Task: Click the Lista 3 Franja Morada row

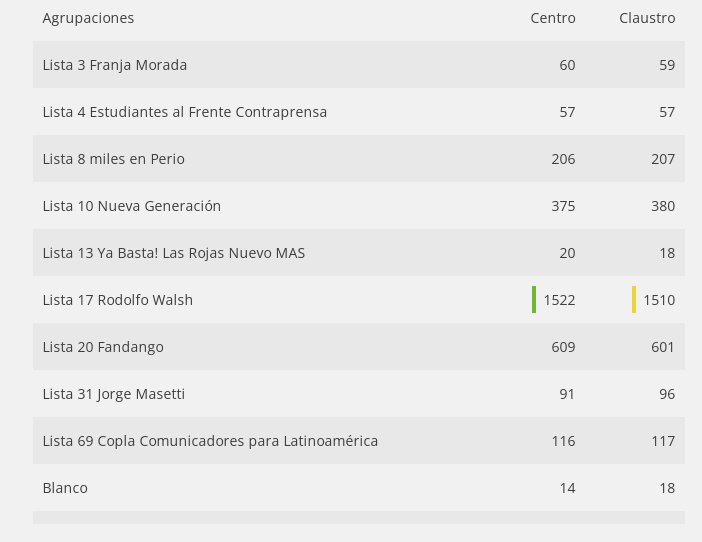Action: 359,65
